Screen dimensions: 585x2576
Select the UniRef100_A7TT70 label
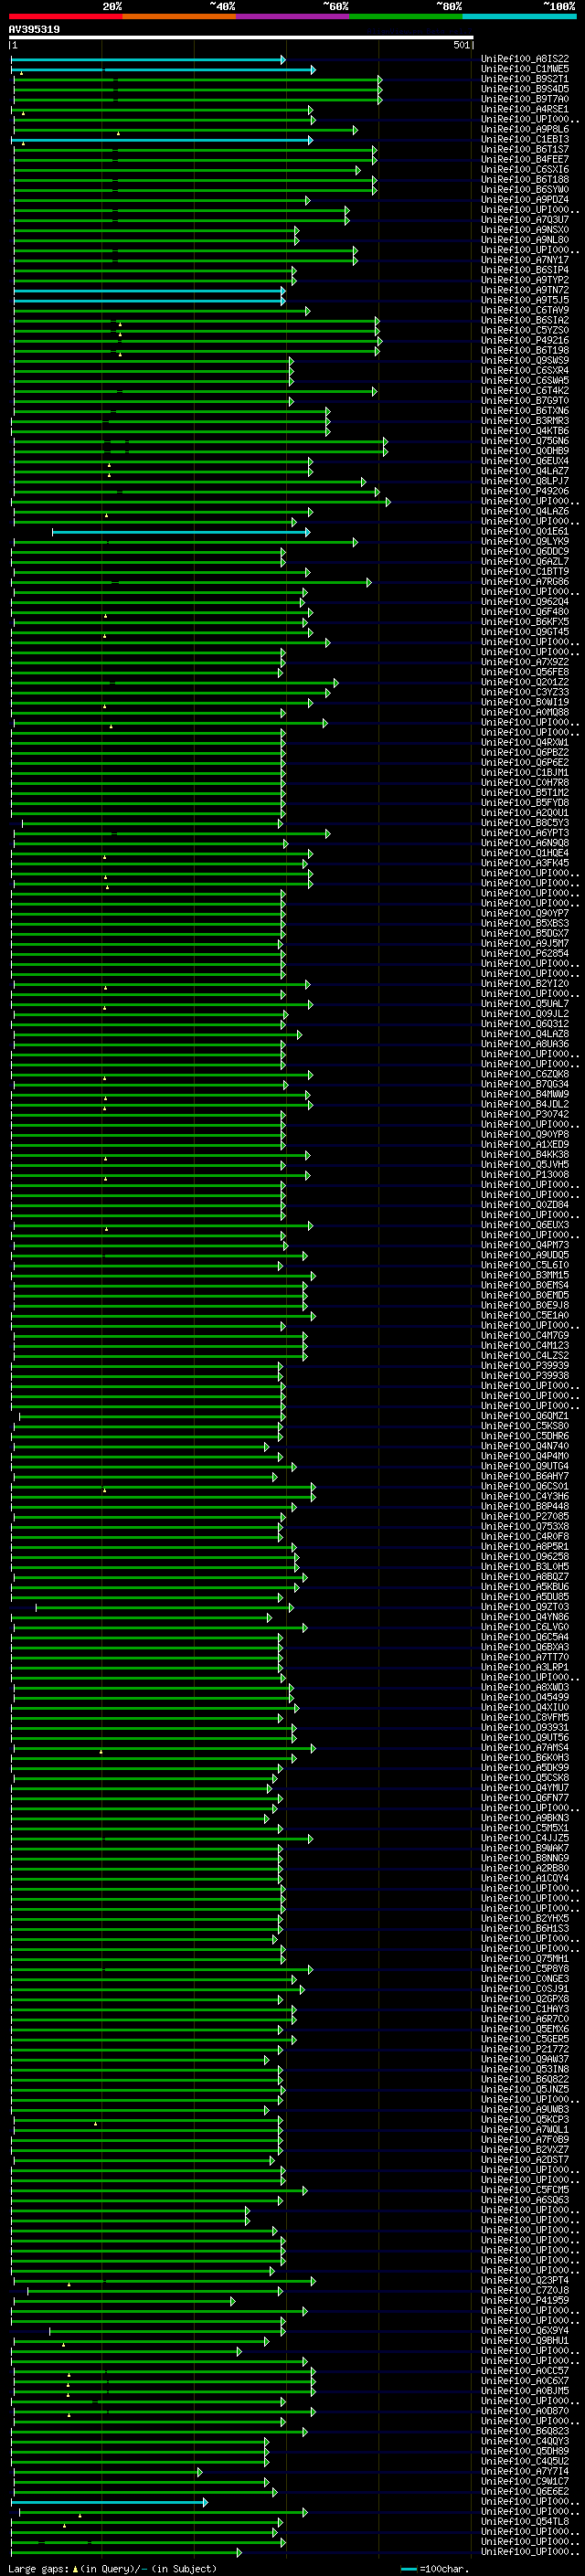(x=525, y=1657)
